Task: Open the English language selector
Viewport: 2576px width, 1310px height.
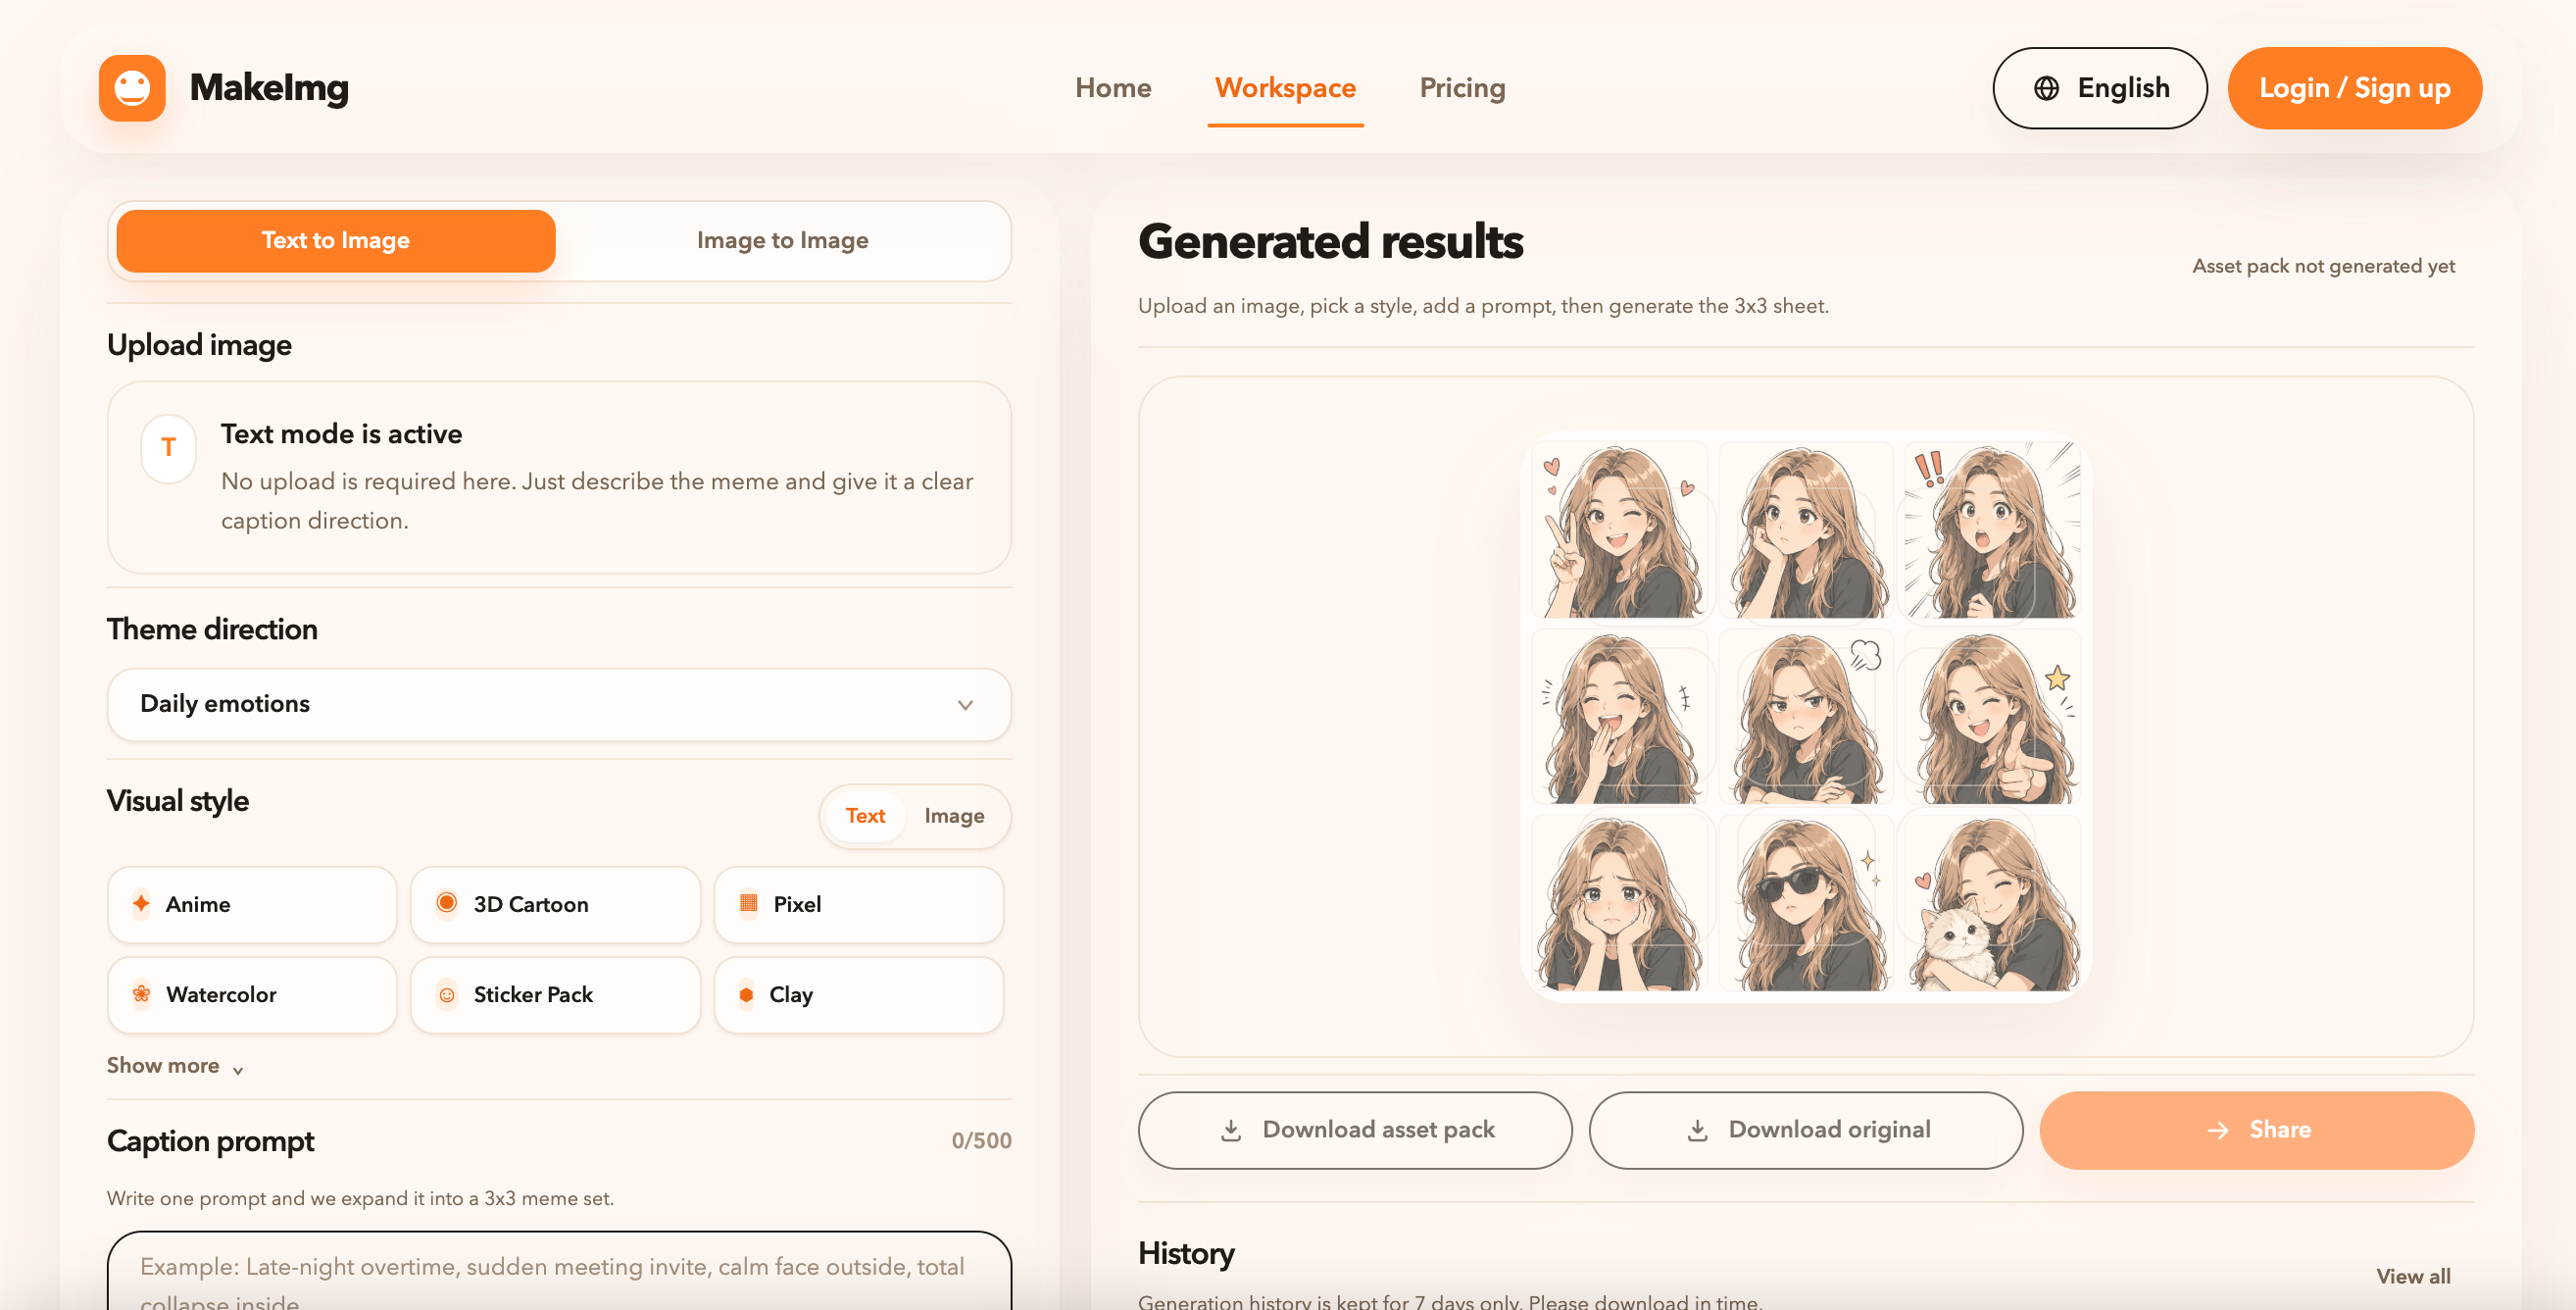Action: coord(2100,88)
